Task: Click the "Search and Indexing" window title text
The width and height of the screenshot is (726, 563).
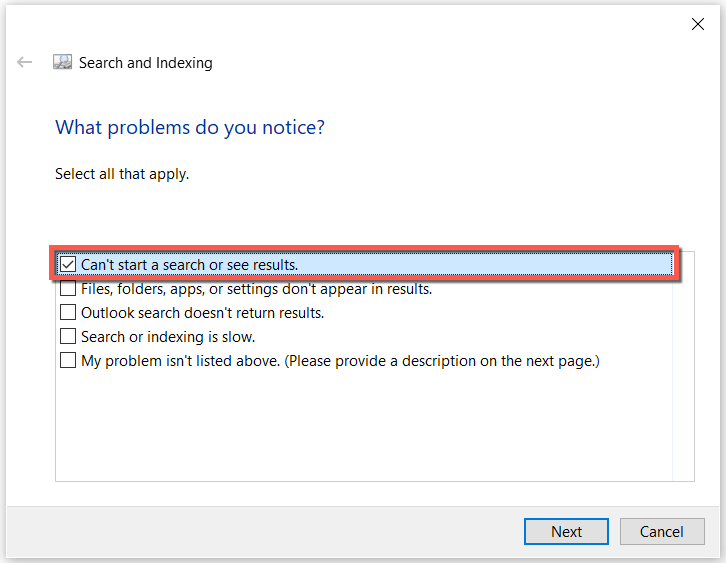Action: [x=146, y=62]
